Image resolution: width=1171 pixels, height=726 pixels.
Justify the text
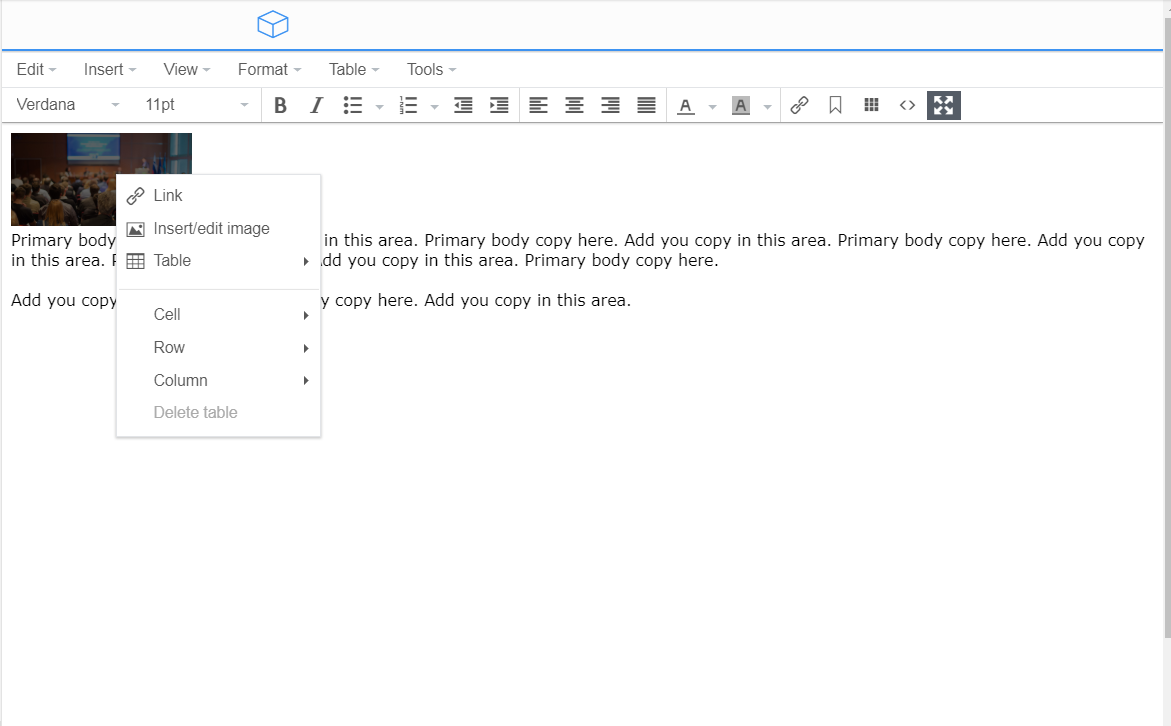(x=646, y=105)
